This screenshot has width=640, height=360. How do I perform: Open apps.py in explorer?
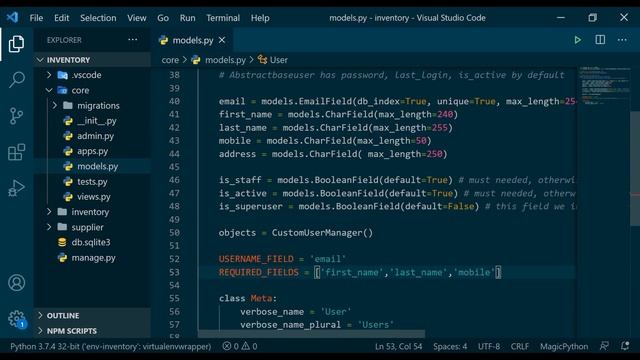pos(92,151)
